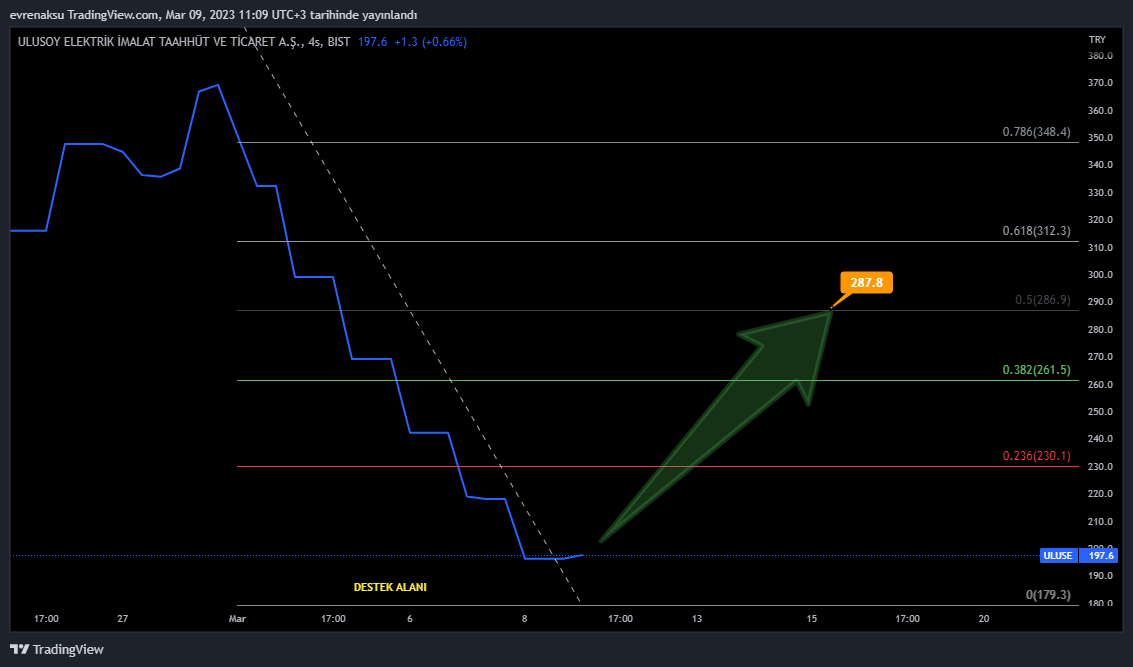Click the 240.0 price axis value
This screenshot has width=1133, height=667.
pos(1100,439)
